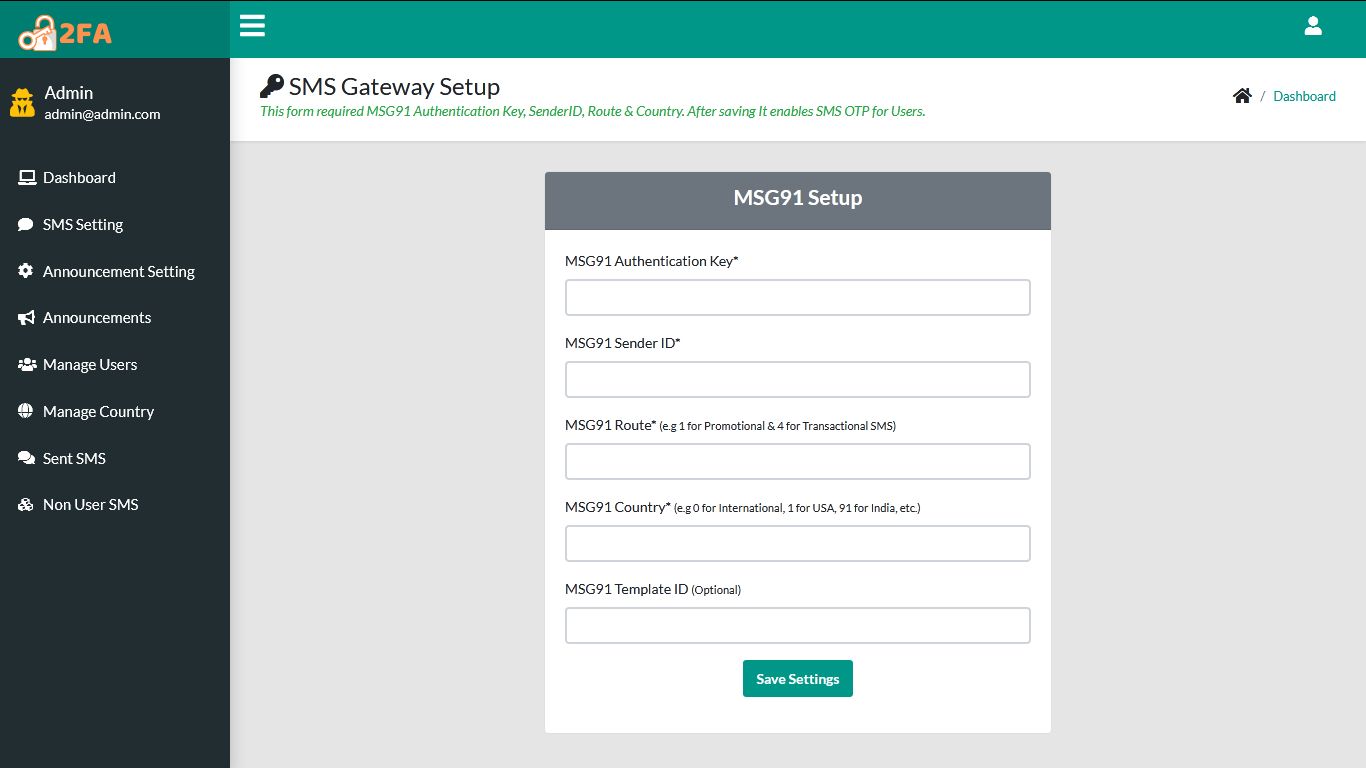1366x768 pixels.
Task: Open SMS Setting in sidebar
Action: coord(83,225)
